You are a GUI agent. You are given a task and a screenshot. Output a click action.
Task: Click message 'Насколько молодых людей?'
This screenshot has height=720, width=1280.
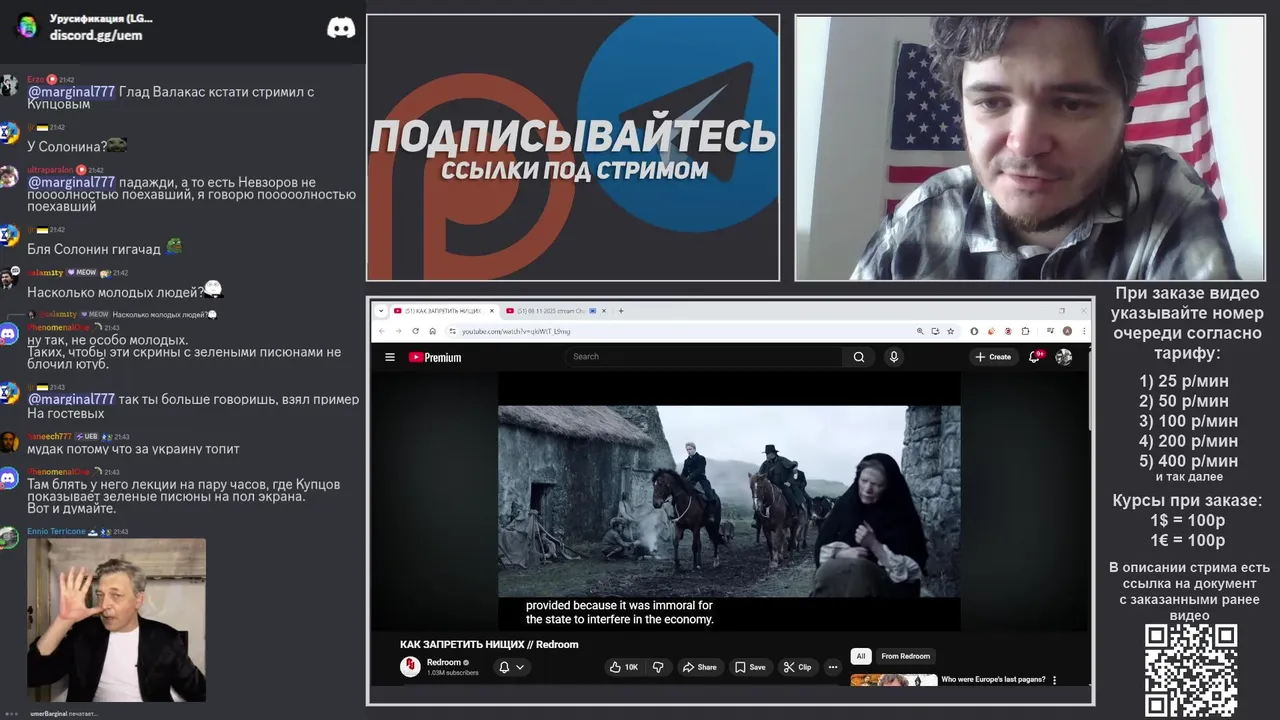(115, 292)
